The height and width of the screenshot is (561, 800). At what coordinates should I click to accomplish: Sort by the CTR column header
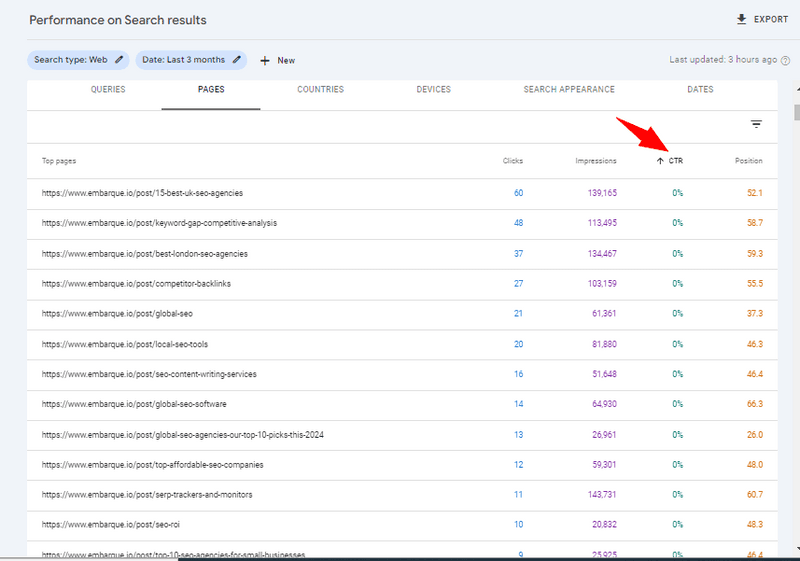pos(676,161)
